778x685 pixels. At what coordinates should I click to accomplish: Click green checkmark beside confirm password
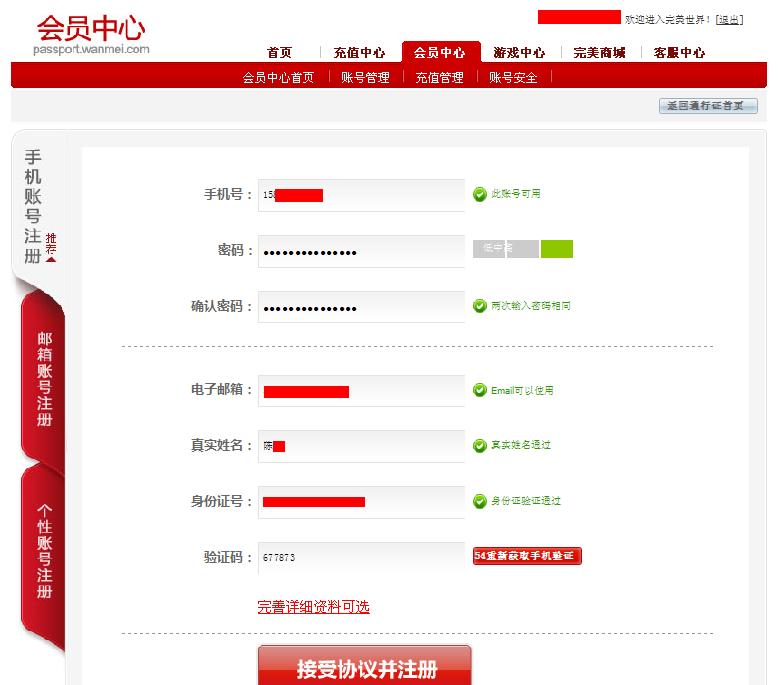(479, 306)
